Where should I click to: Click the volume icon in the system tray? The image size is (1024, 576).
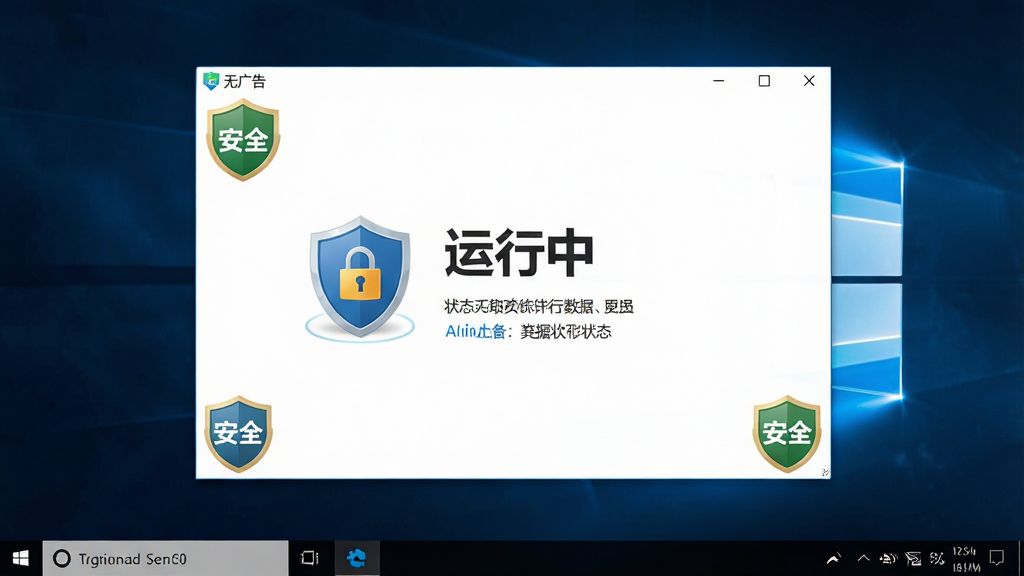point(888,558)
